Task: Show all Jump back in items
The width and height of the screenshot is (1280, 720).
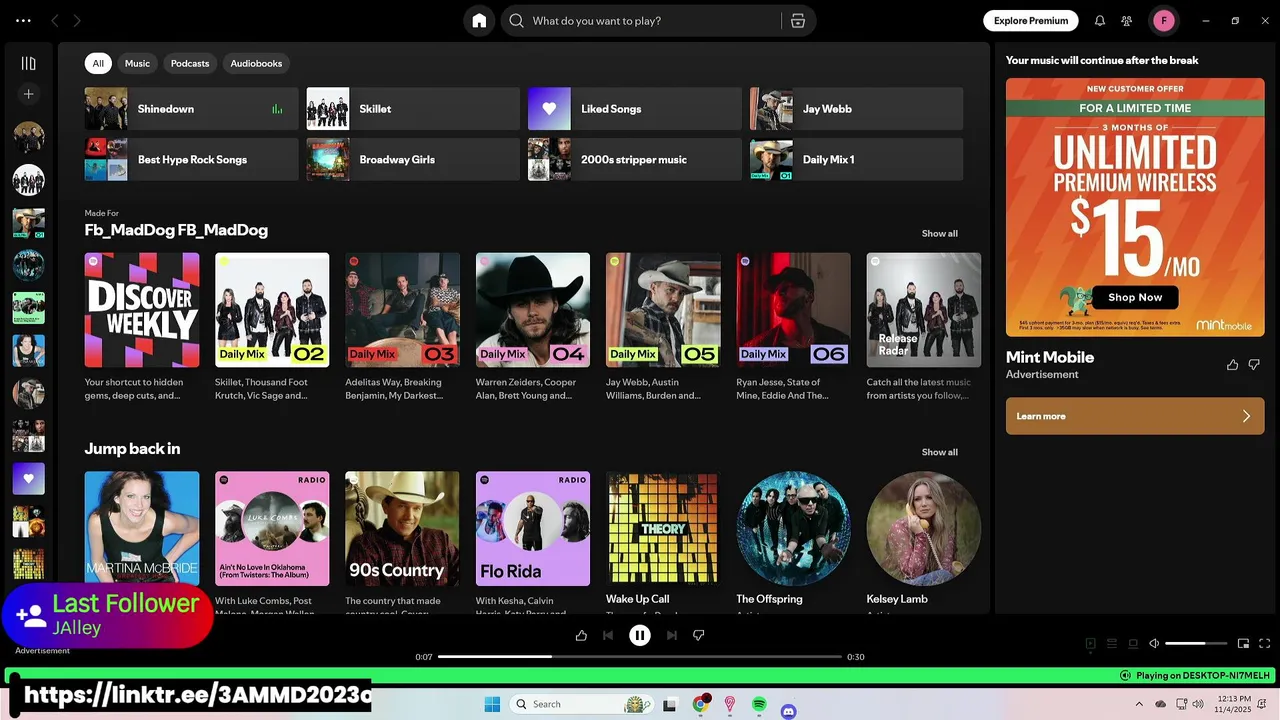Action: click(x=939, y=452)
